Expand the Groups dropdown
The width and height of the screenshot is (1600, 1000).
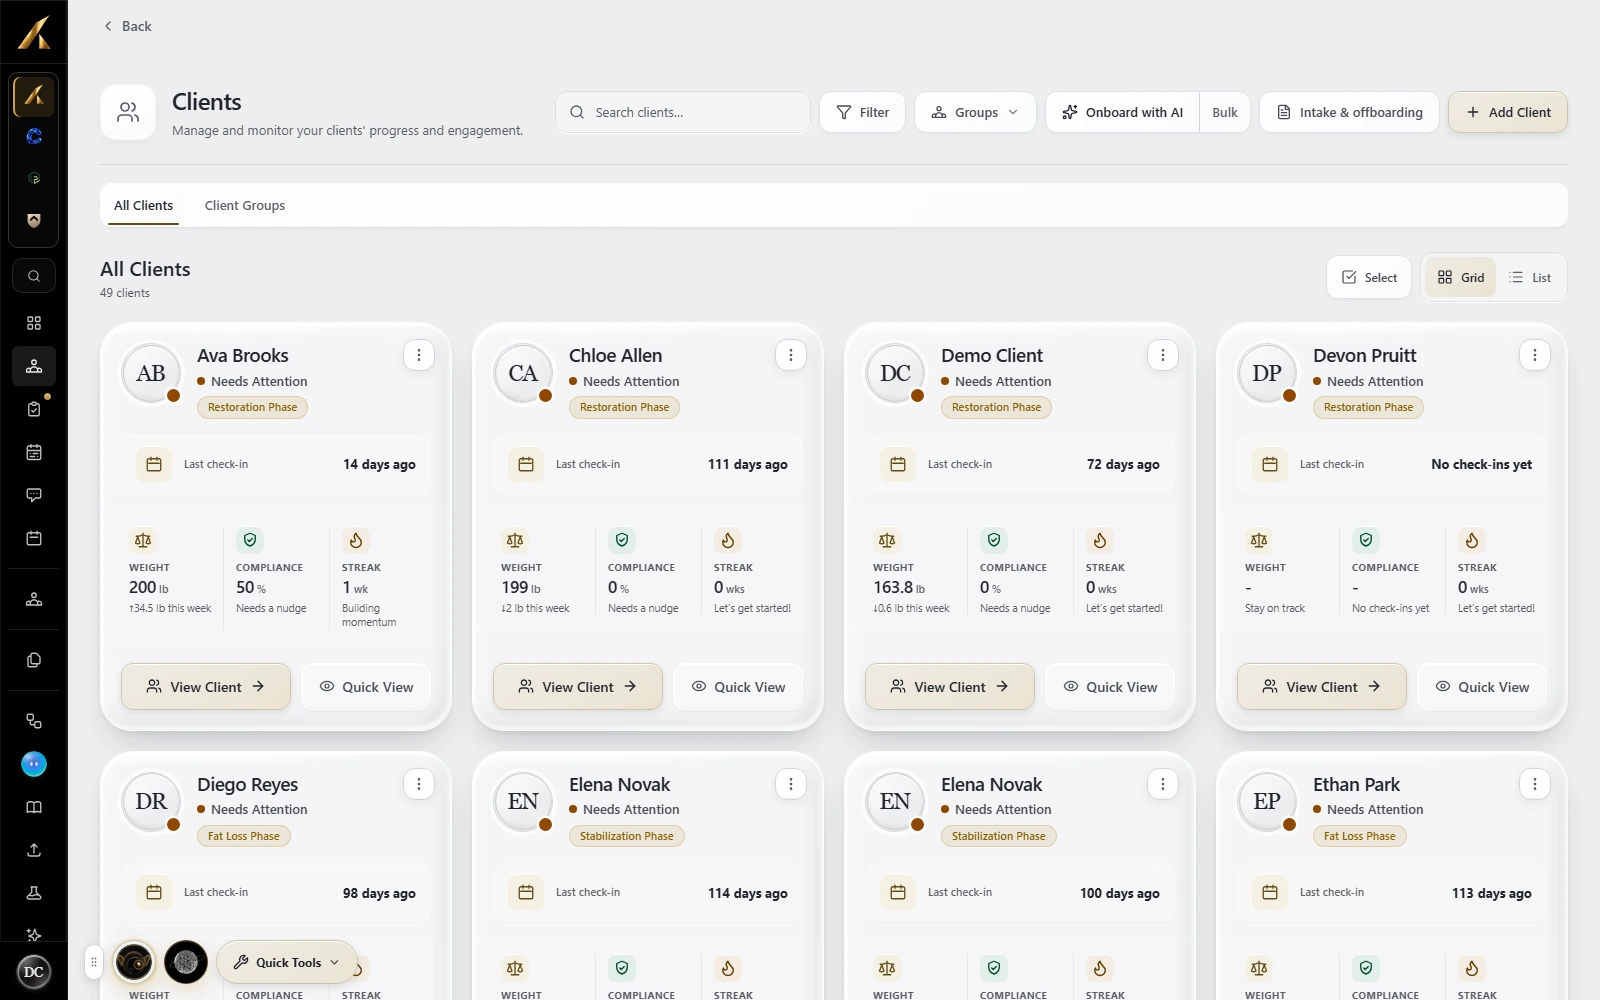pos(975,112)
